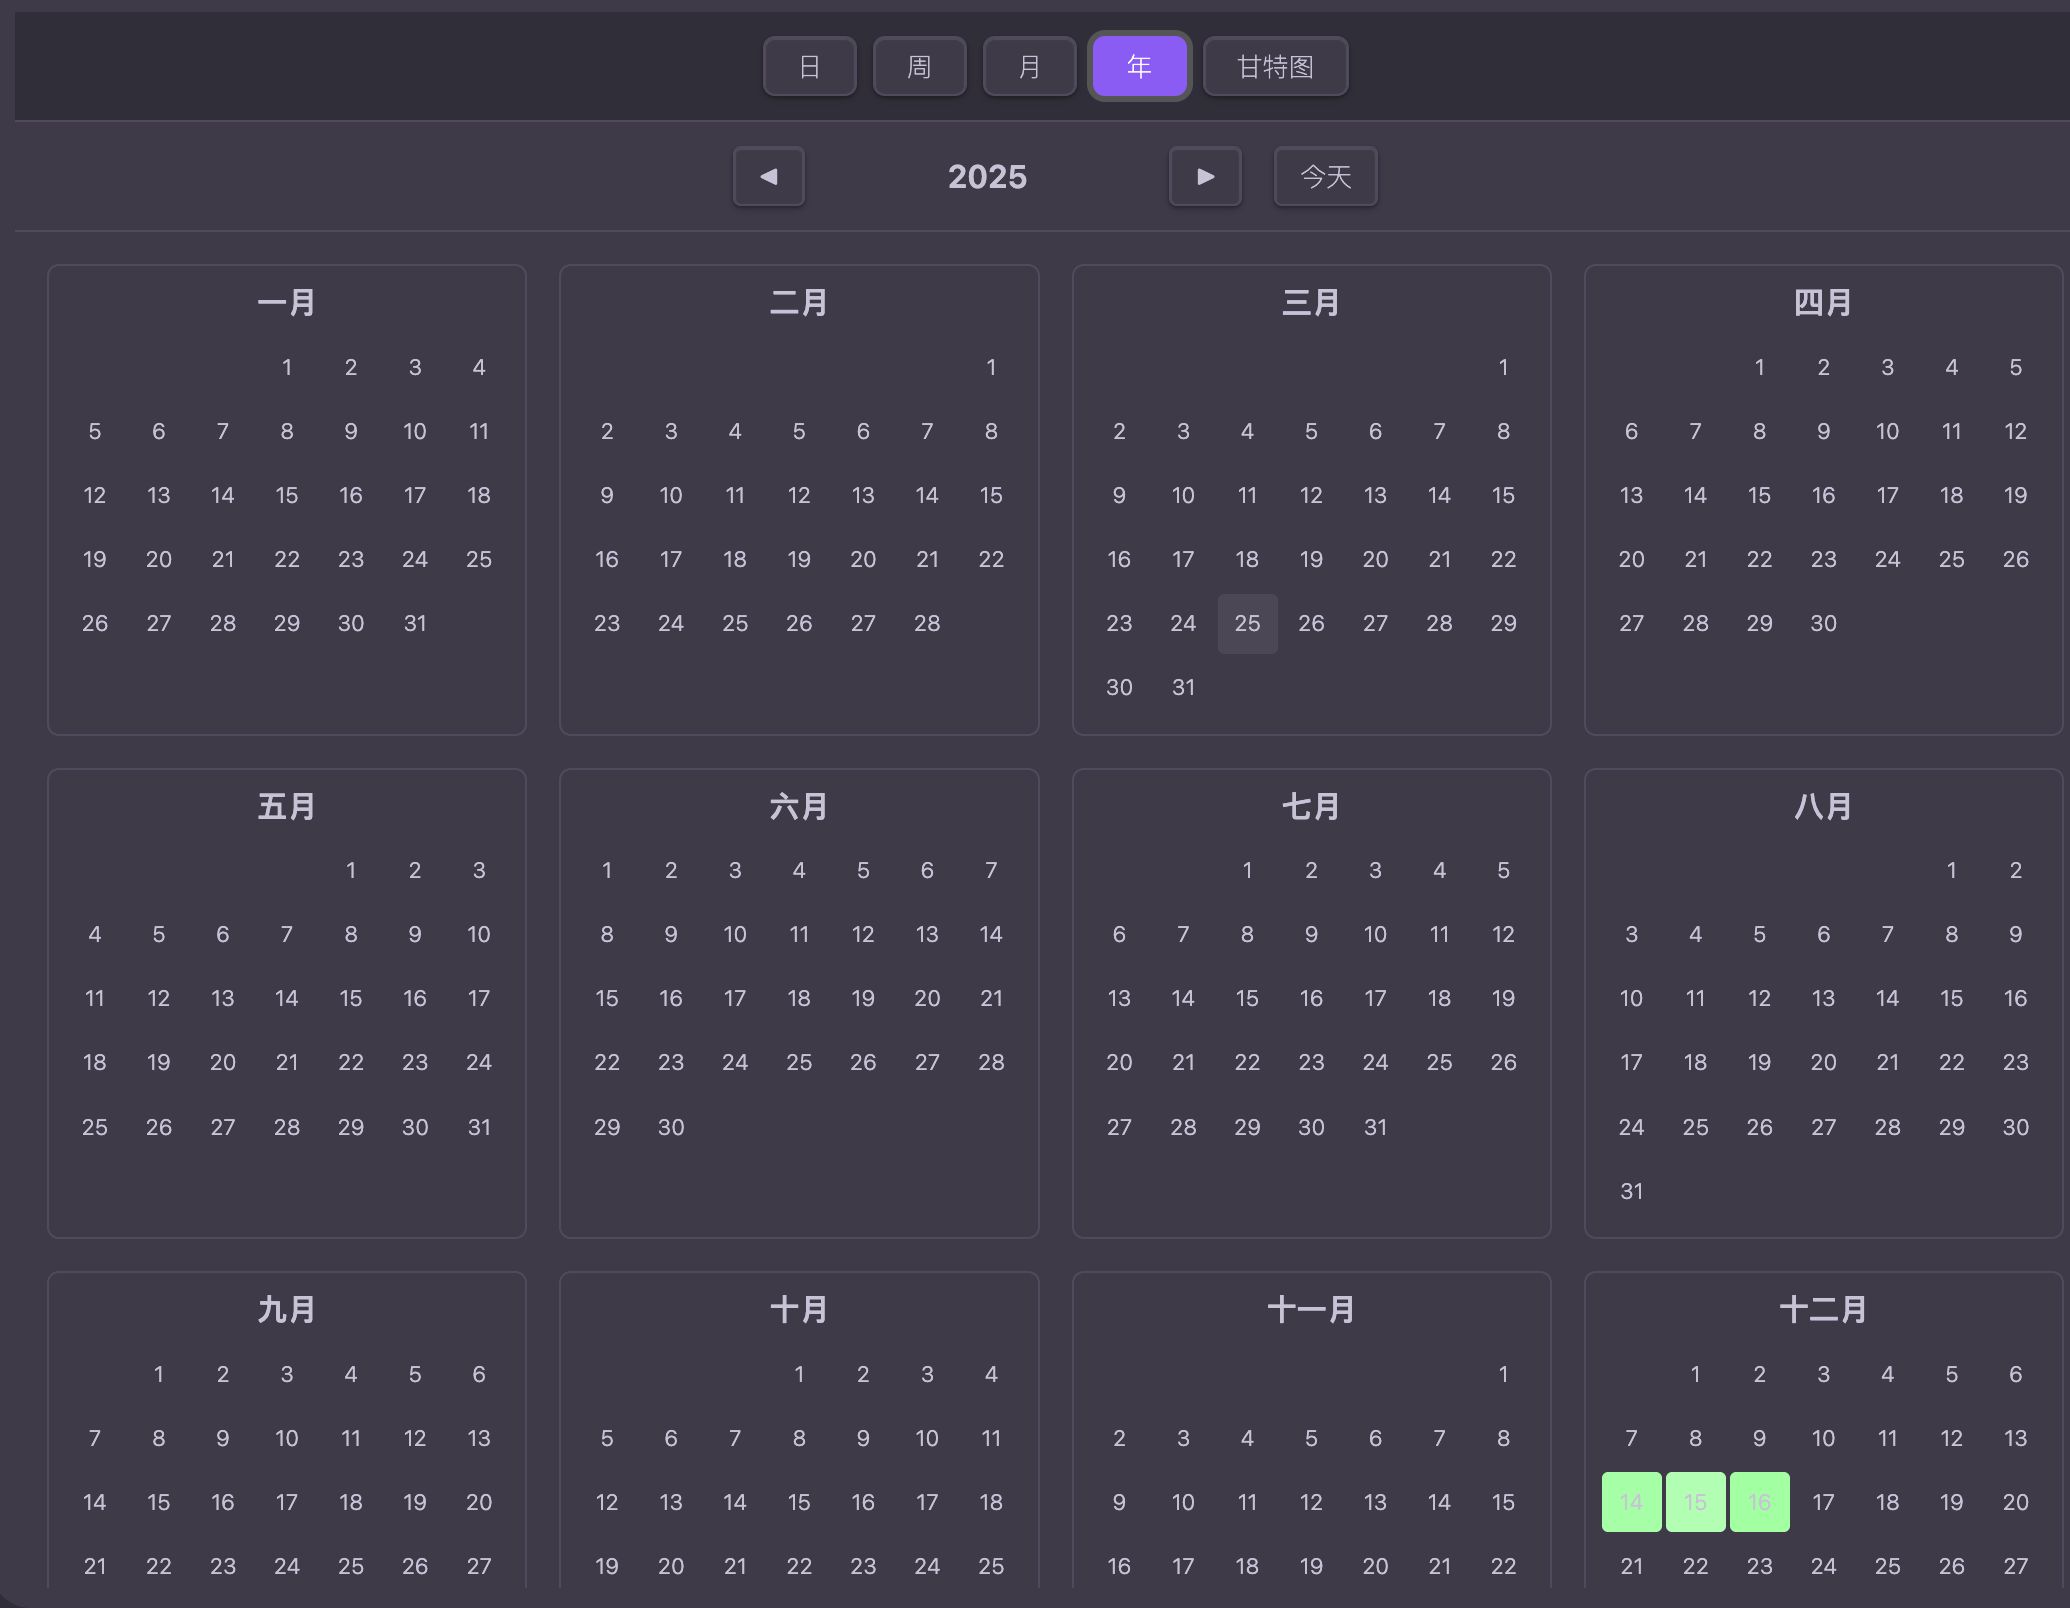Open the 一月 January month header
This screenshot has height=1608, width=2070.
(x=287, y=303)
